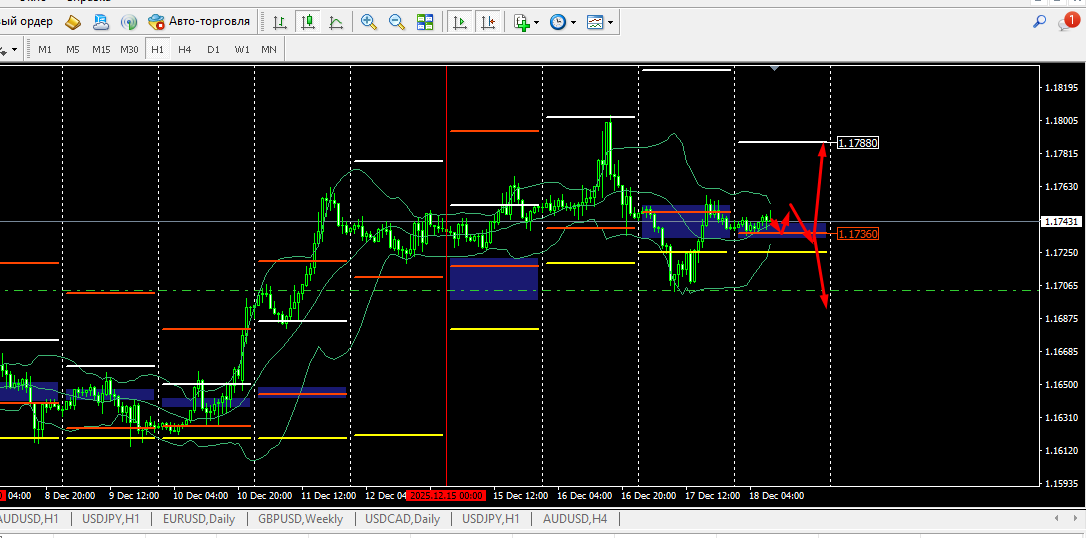Select the M5 timeframe
The image size is (1086, 538).
pyautogui.click(x=73, y=50)
